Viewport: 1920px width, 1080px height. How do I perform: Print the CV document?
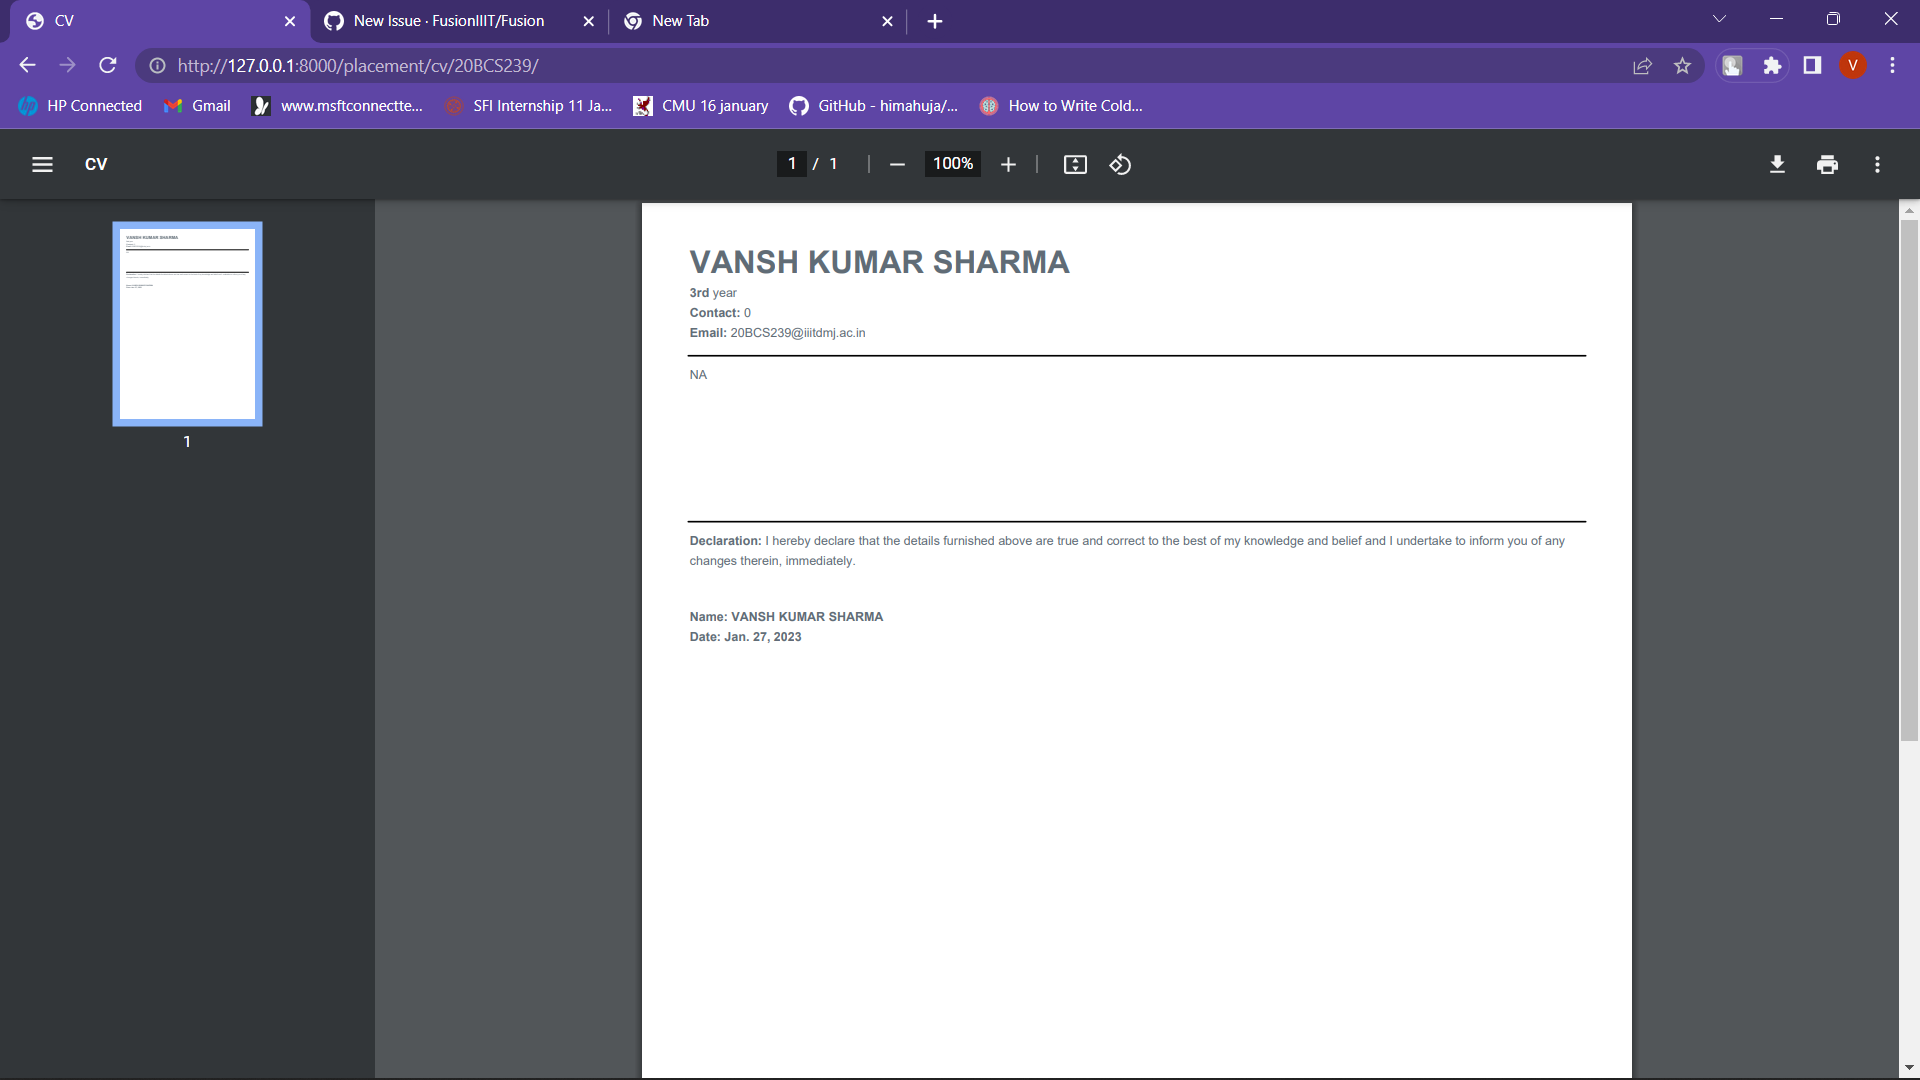pos(1827,165)
